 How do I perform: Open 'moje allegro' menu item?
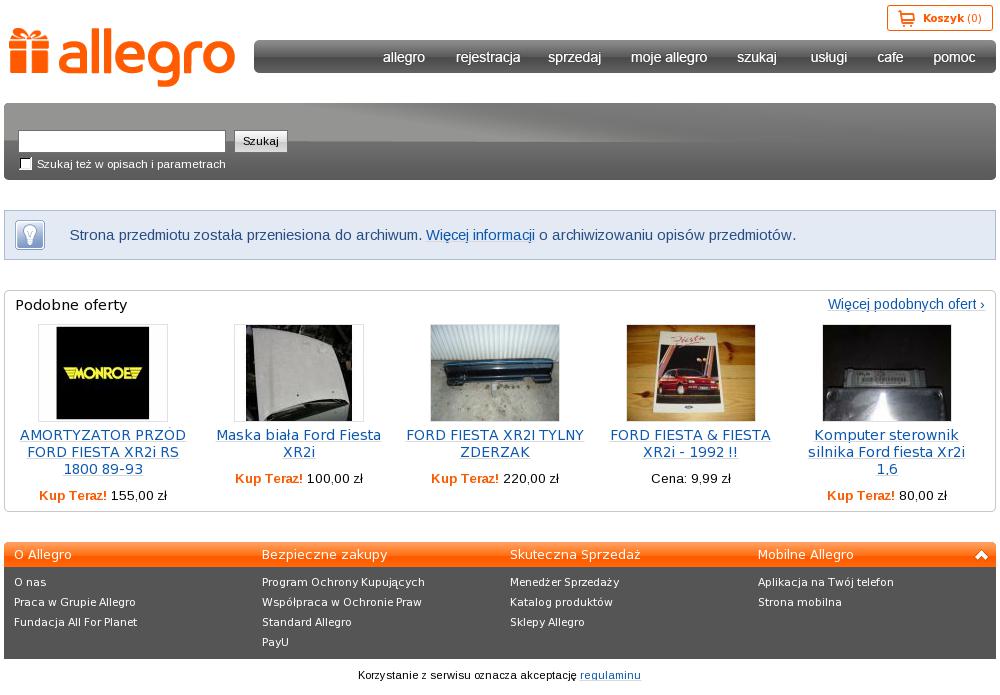coord(669,57)
